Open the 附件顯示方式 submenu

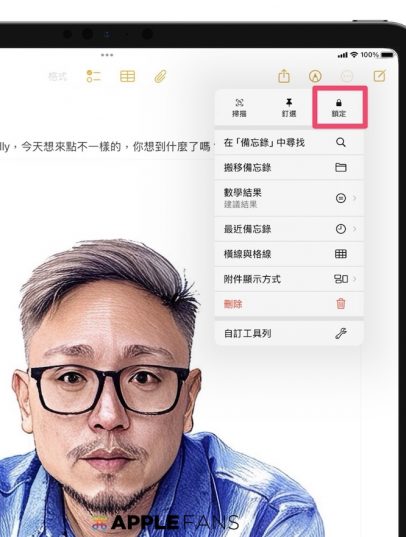click(x=288, y=279)
